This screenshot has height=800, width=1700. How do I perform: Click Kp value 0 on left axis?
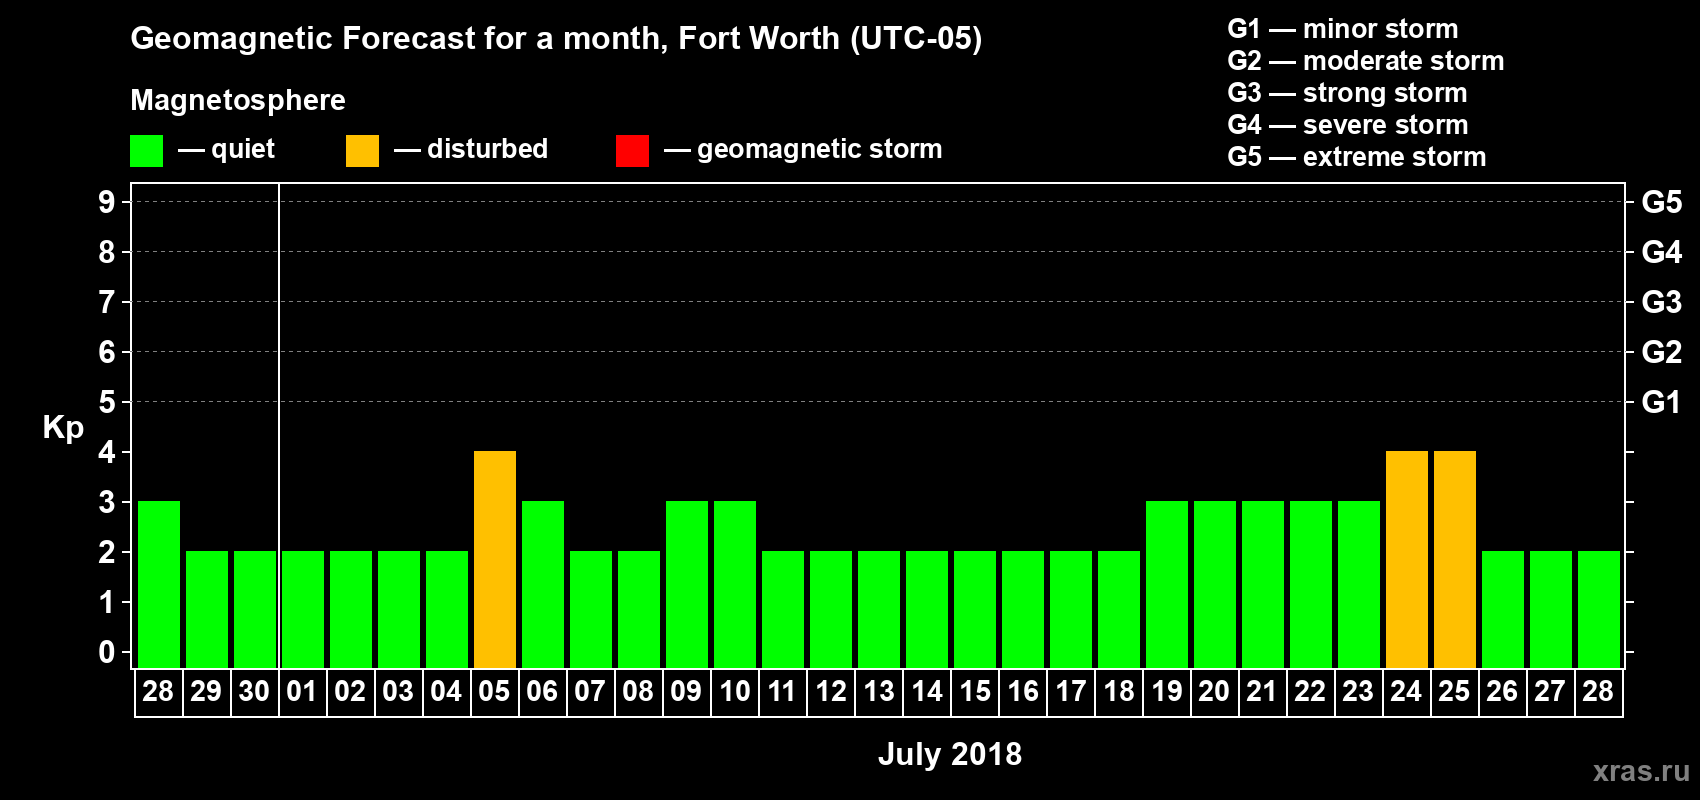[107, 652]
